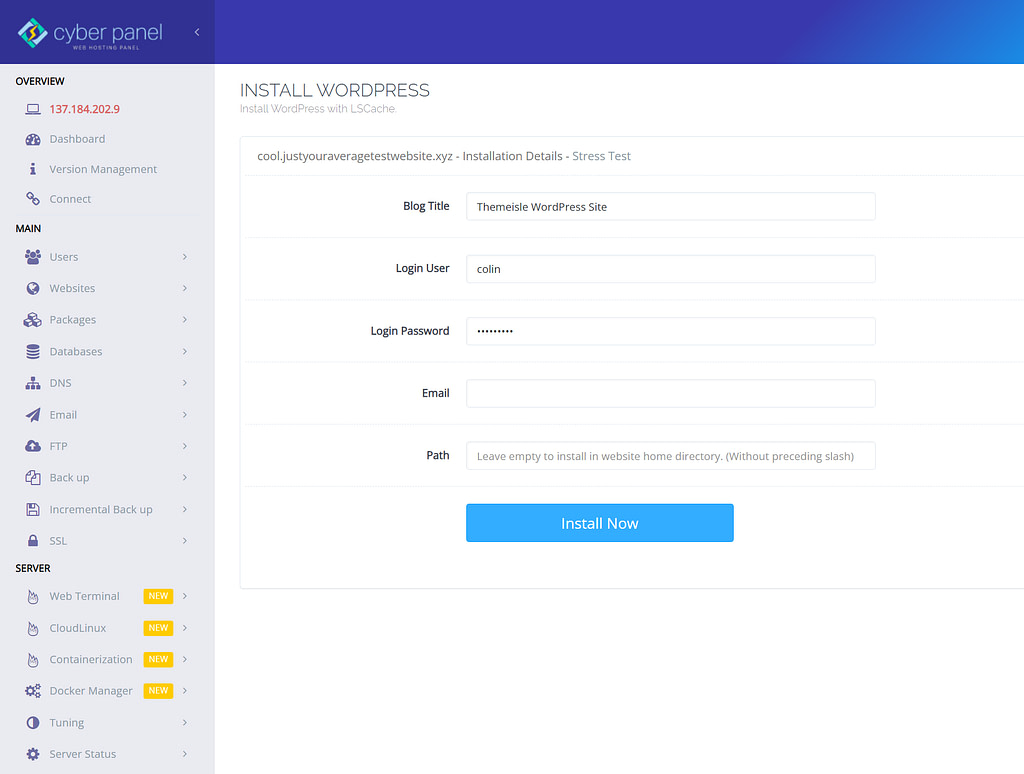
Task: Expand the Web Terminal section
Action: [184, 596]
